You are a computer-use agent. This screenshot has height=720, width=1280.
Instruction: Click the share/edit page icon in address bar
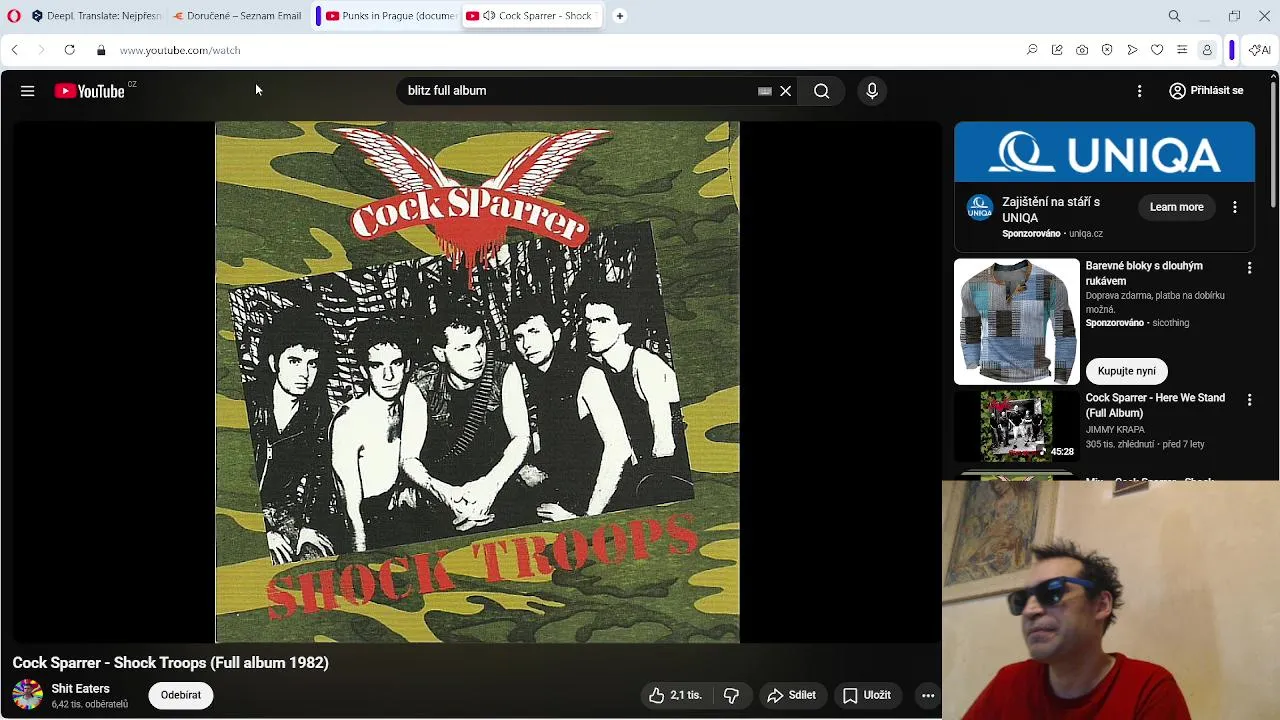pyautogui.click(x=1057, y=50)
